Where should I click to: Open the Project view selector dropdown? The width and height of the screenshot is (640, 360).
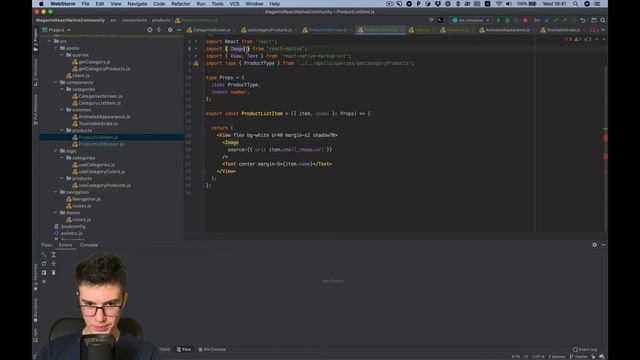56,30
